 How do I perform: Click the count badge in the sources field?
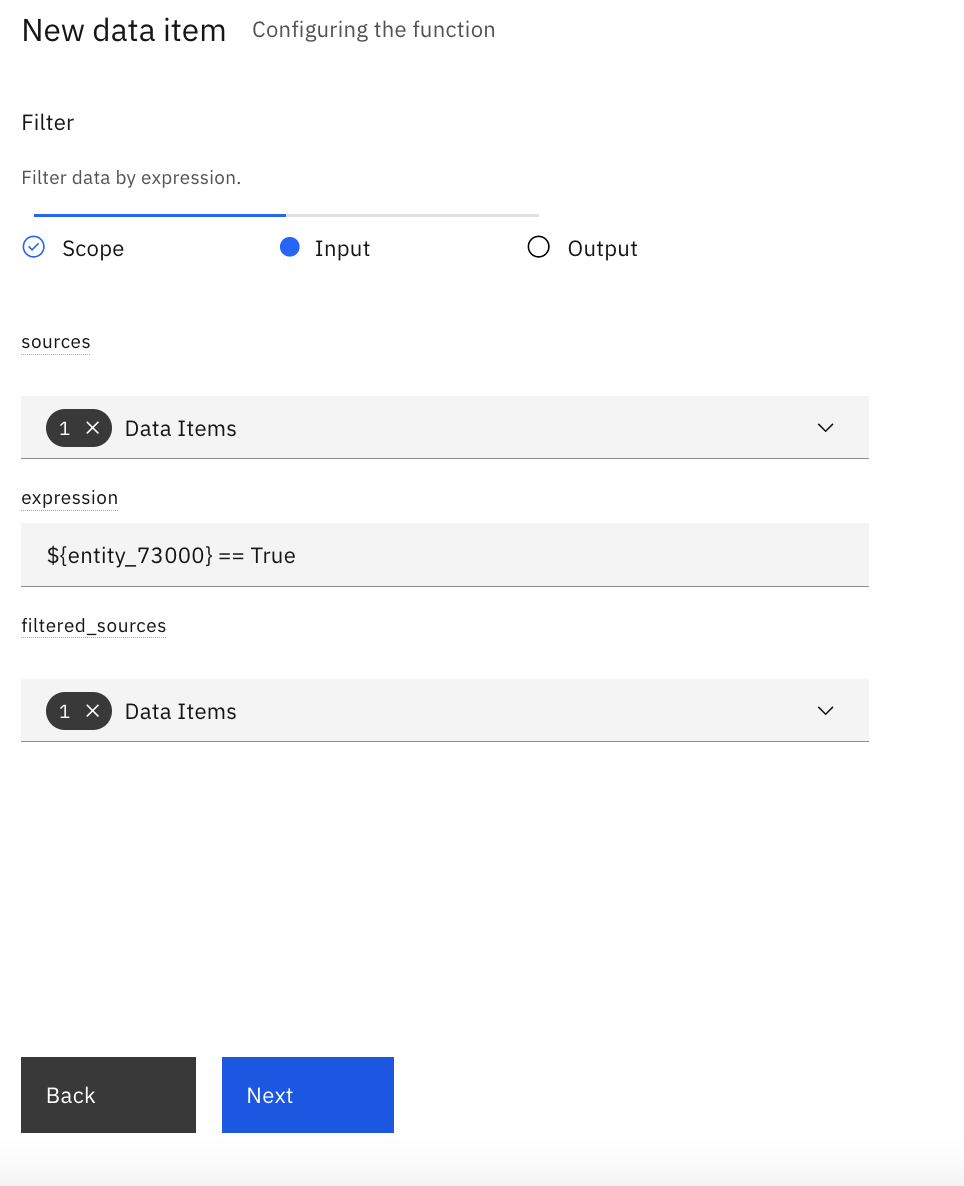coord(79,428)
